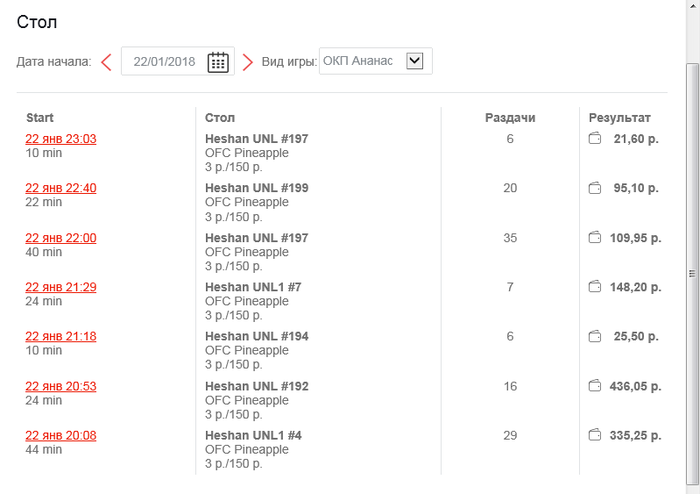The image size is (700, 494).
Task: Click wallet icon beside 148,20 р. result
Action: point(595,286)
